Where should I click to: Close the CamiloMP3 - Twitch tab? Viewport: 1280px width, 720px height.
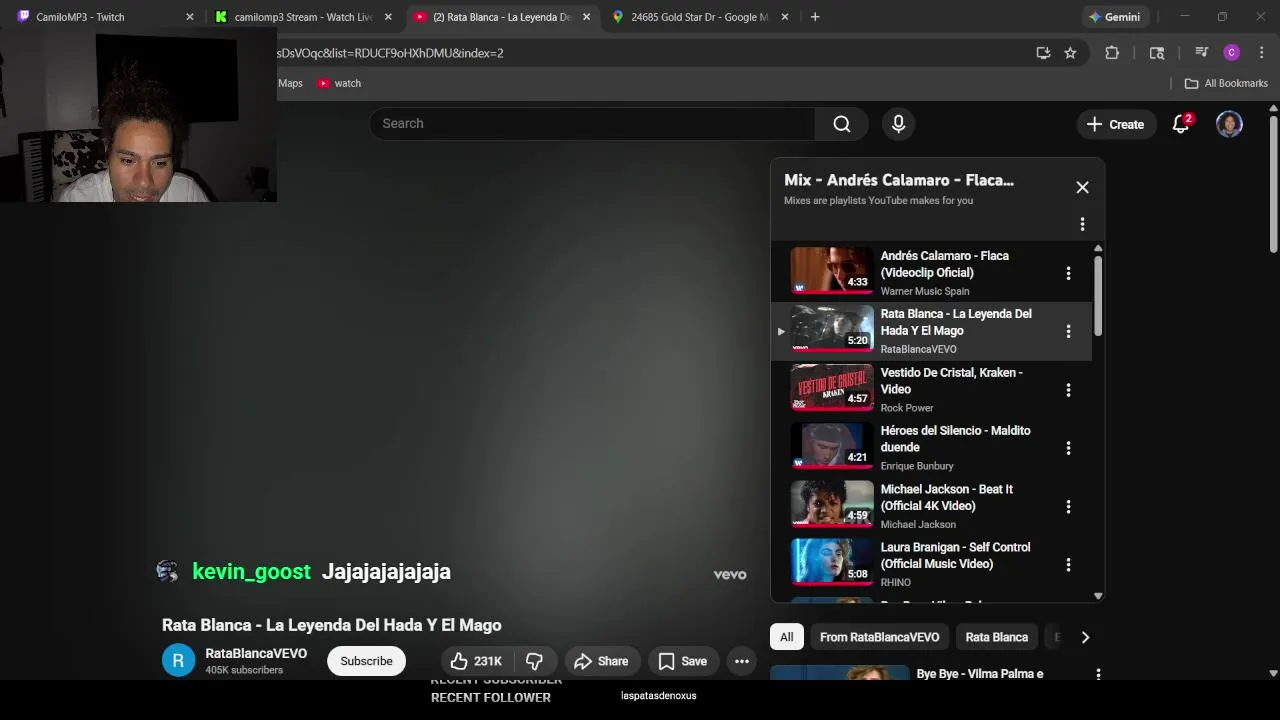(x=190, y=17)
